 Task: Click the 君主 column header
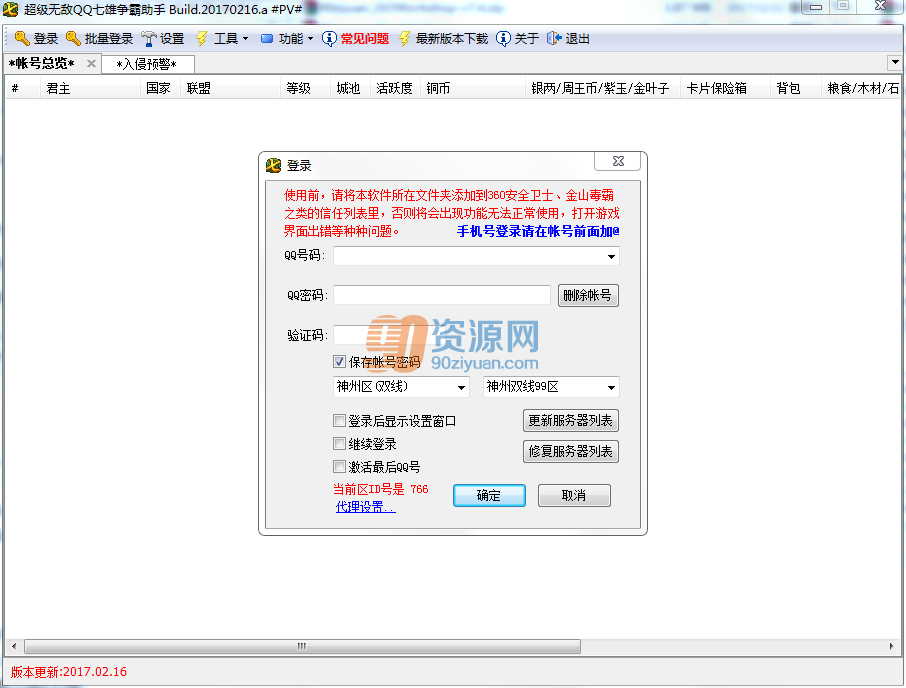click(x=90, y=88)
